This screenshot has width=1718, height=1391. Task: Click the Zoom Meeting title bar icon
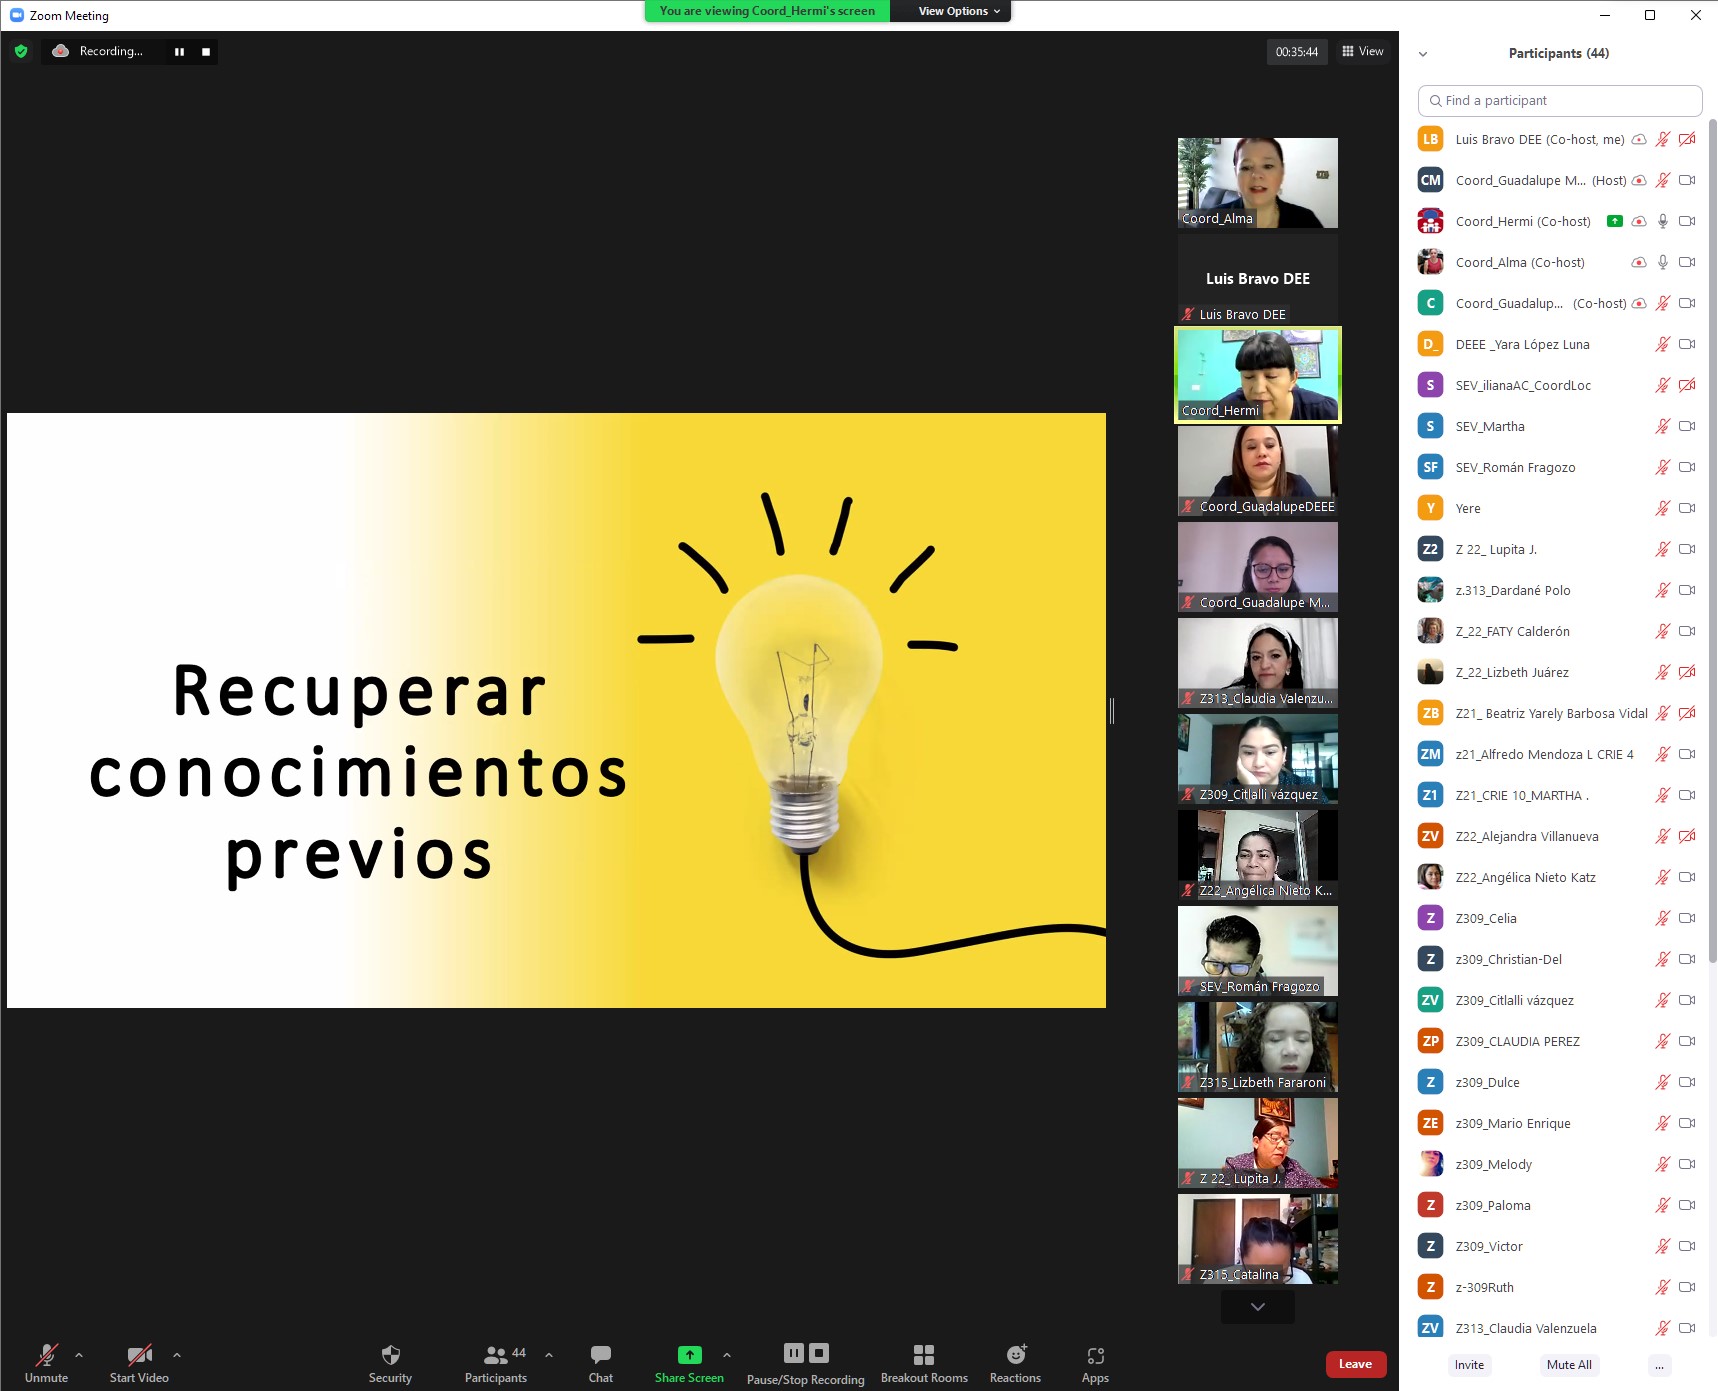(x=16, y=15)
